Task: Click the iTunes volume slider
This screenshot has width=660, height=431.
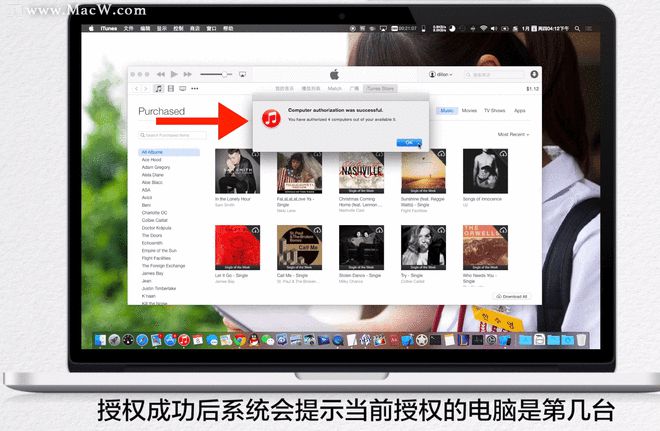Action: (216, 74)
